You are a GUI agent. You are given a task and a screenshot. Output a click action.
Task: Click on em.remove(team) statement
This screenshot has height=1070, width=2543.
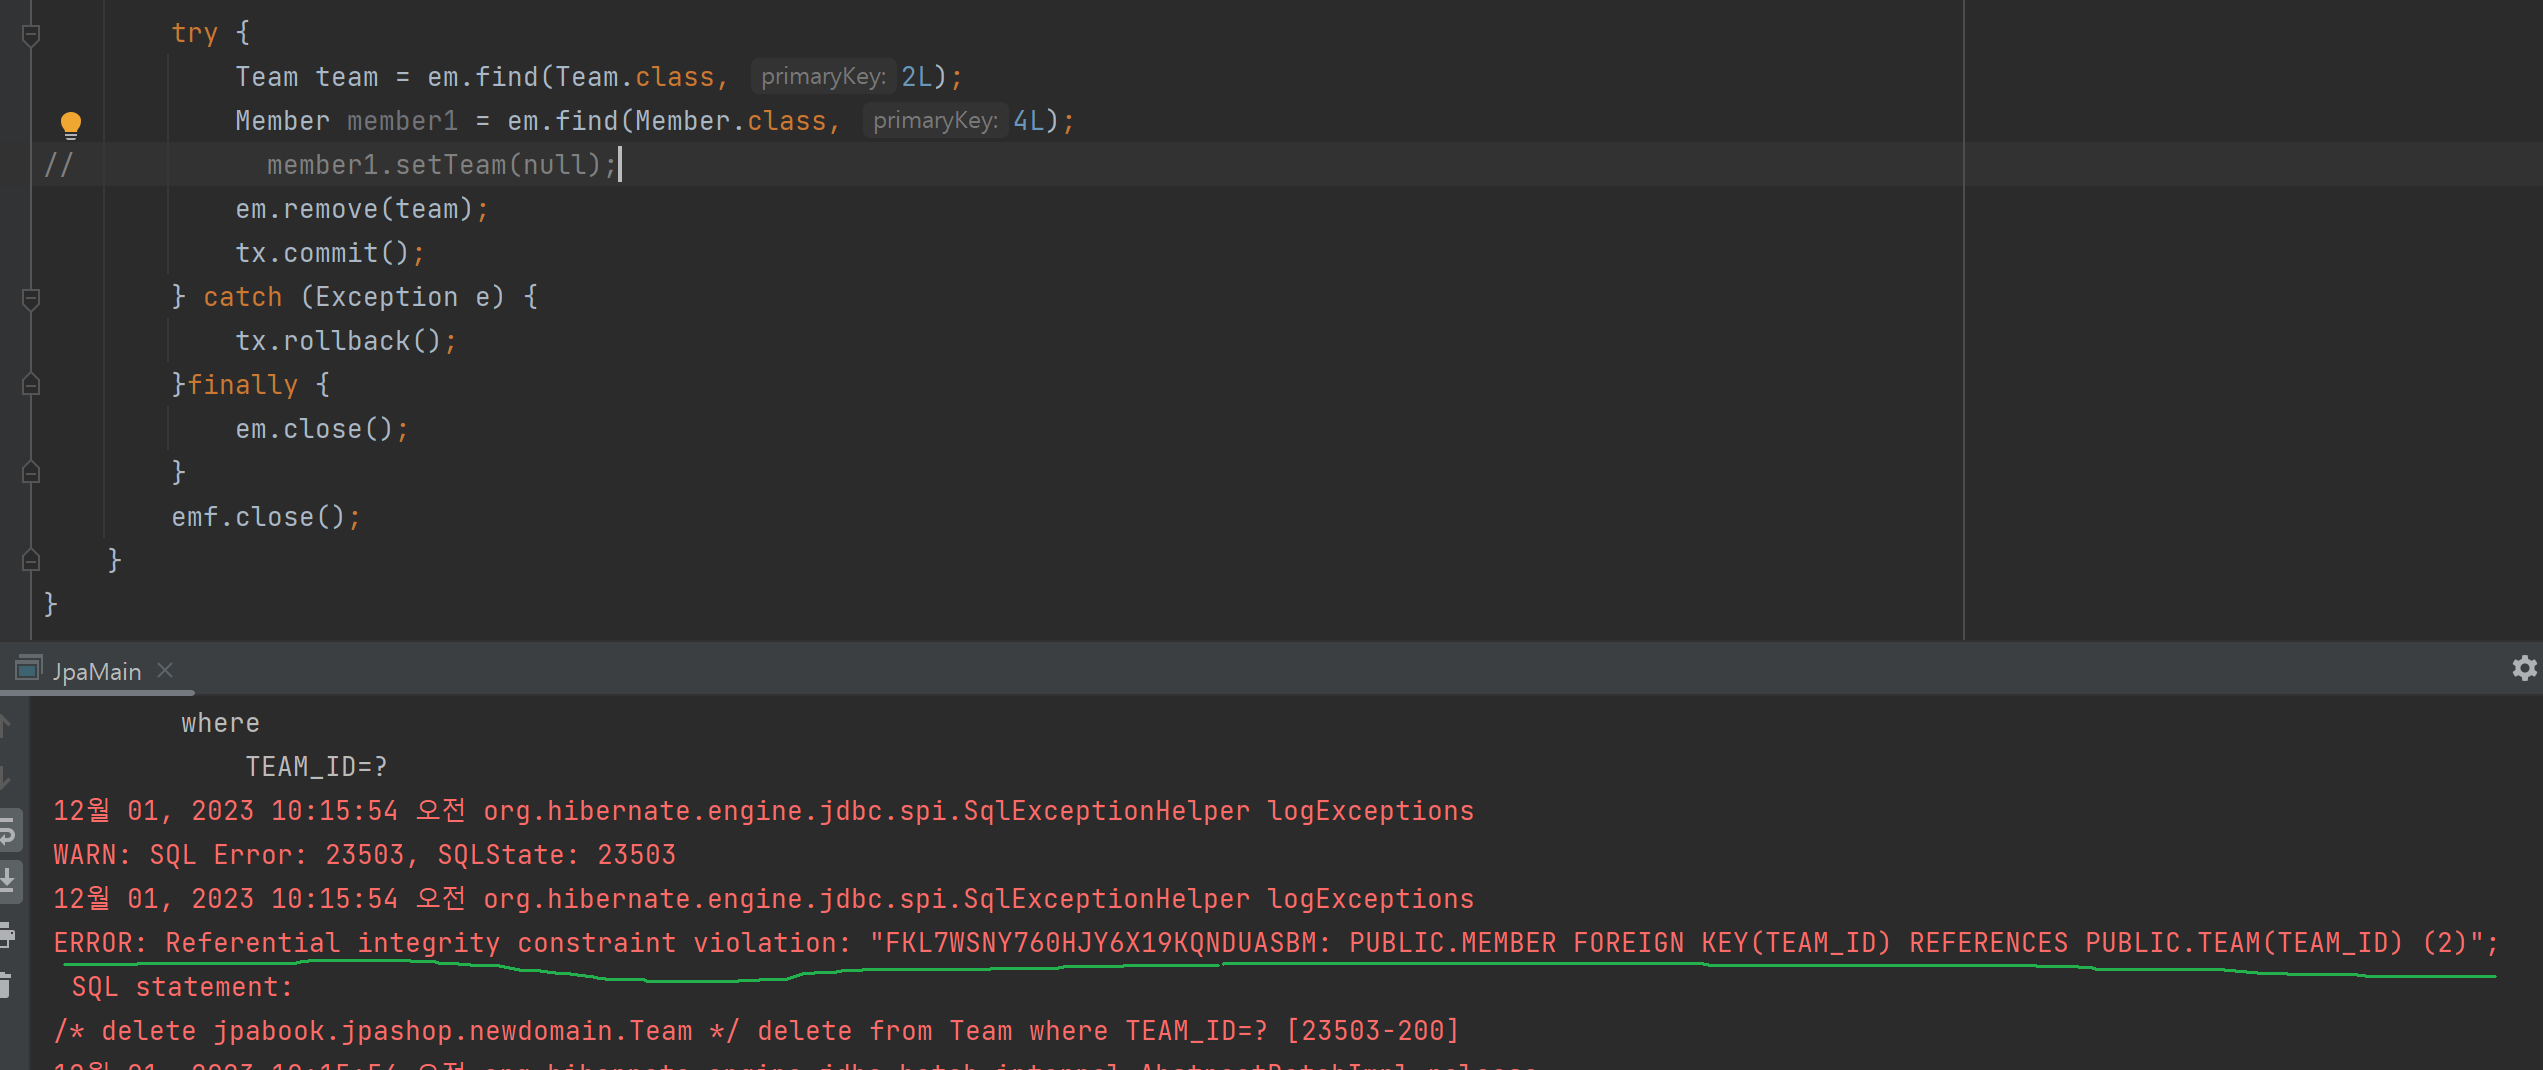point(362,209)
